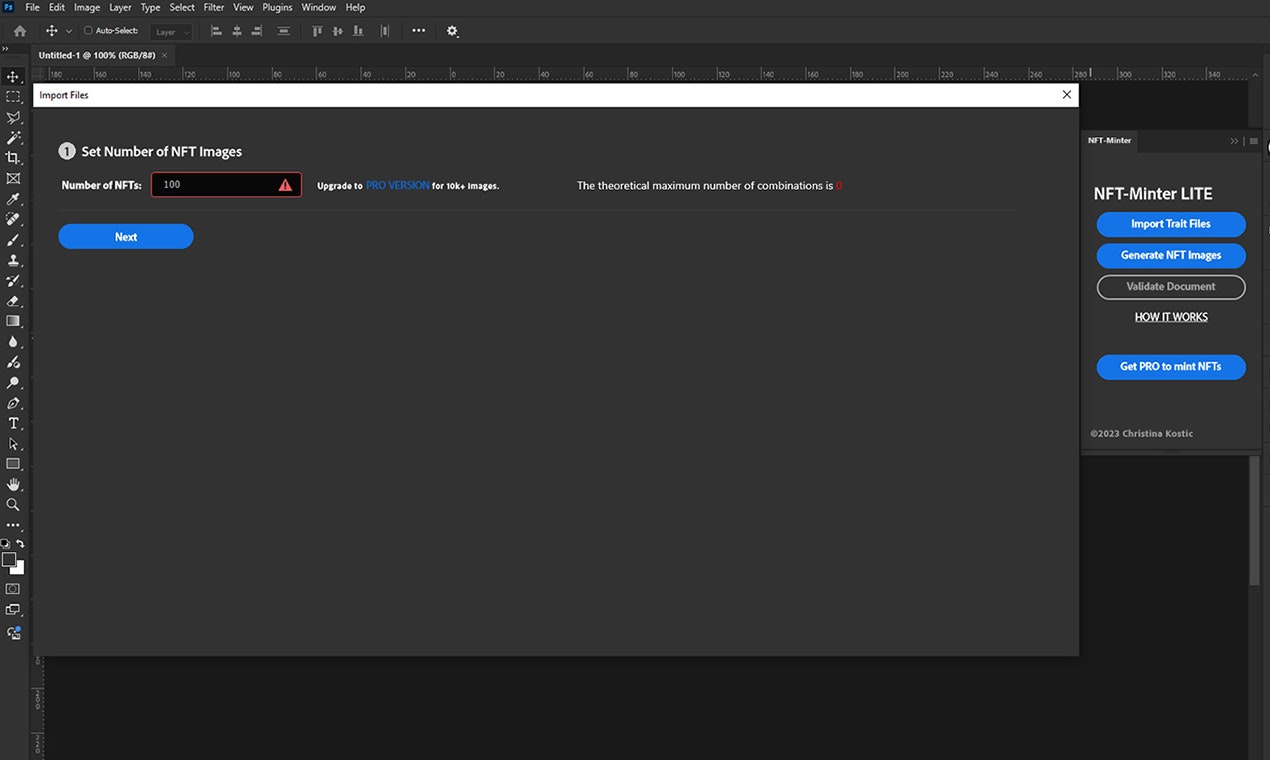This screenshot has height=760, width=1270.
Task: Open the NFT-Minter panel flyout menu
Action: point(1253,141)
